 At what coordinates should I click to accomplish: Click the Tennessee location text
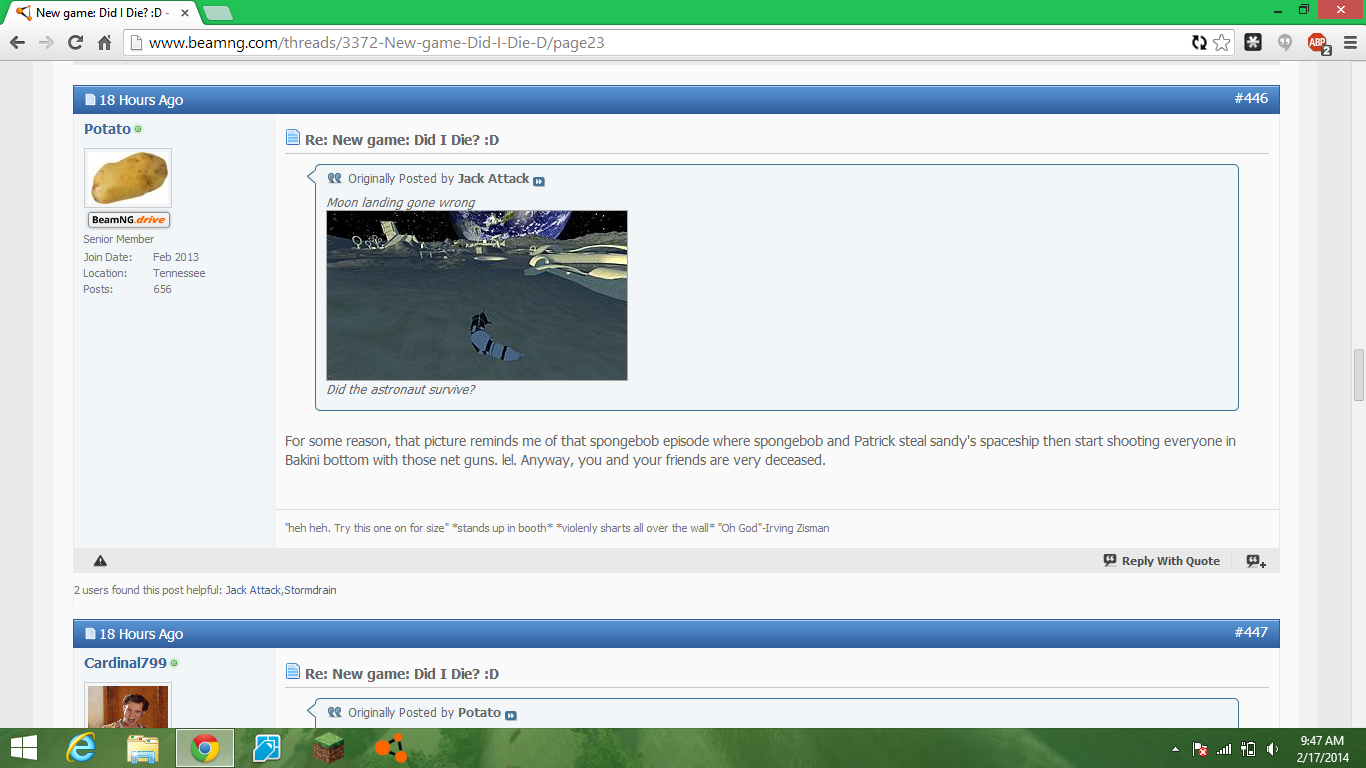[179, 273]
